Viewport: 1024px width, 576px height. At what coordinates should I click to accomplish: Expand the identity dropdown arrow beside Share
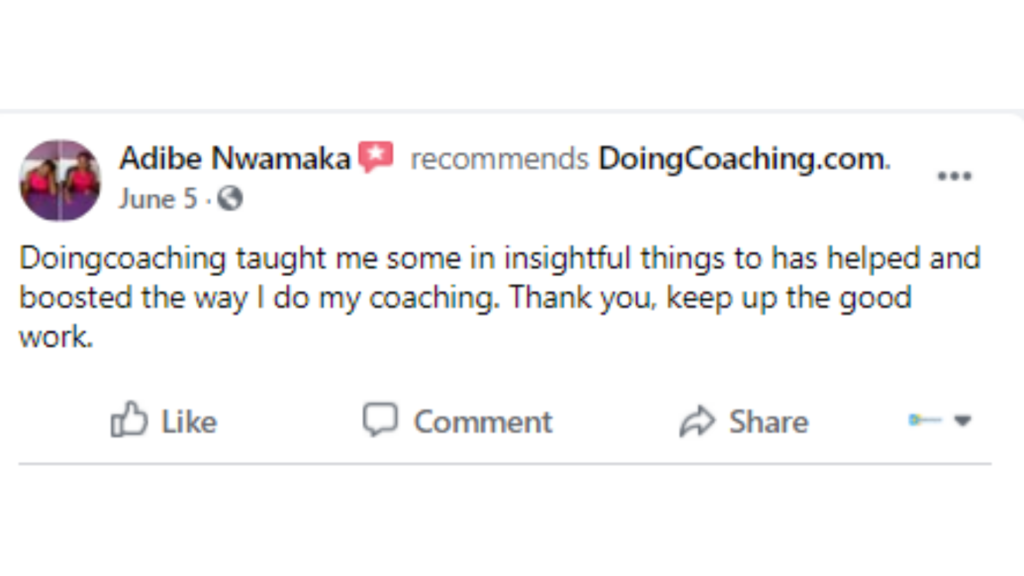click(x=963, y=421)
